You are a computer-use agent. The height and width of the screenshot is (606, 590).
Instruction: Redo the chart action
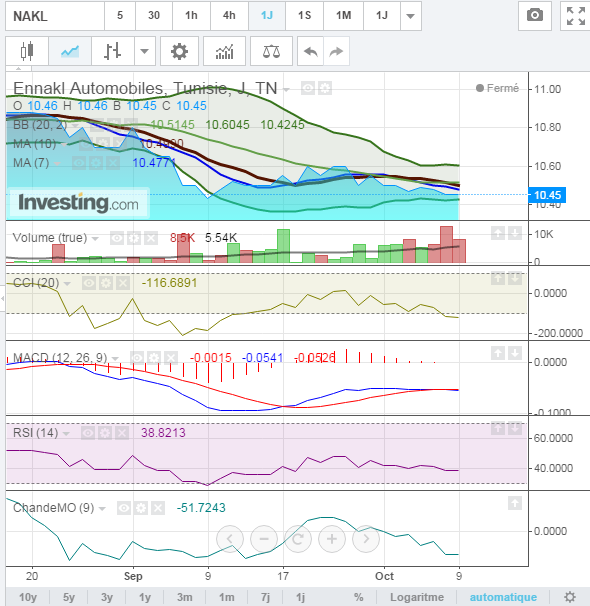337,51
